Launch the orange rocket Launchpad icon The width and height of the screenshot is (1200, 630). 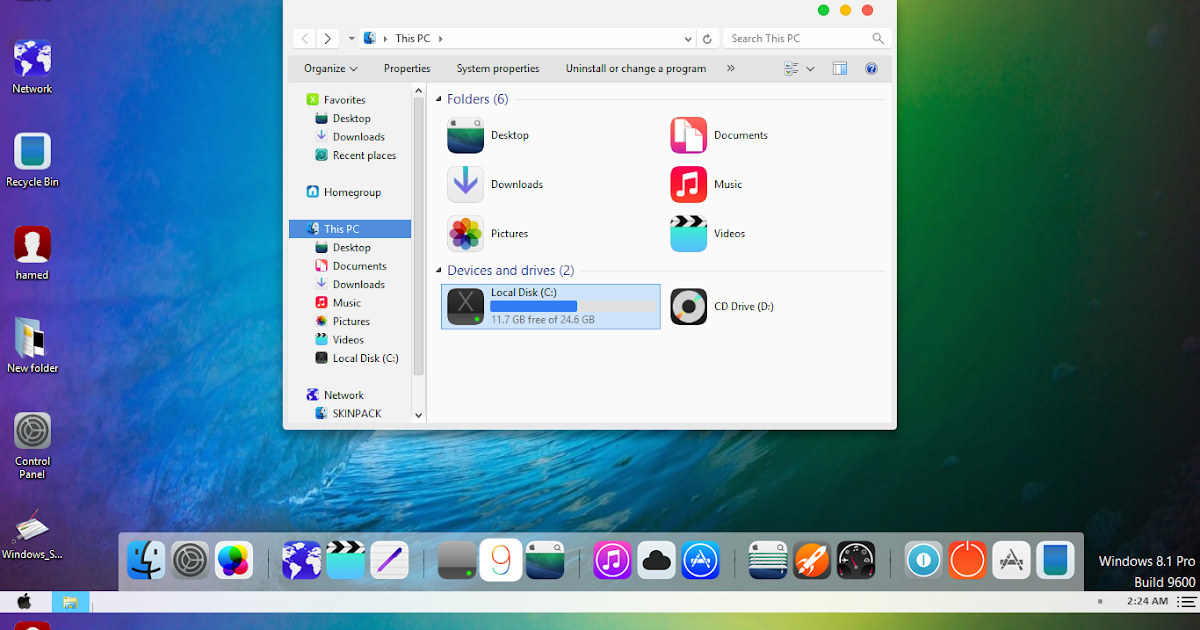click(812, 560)
